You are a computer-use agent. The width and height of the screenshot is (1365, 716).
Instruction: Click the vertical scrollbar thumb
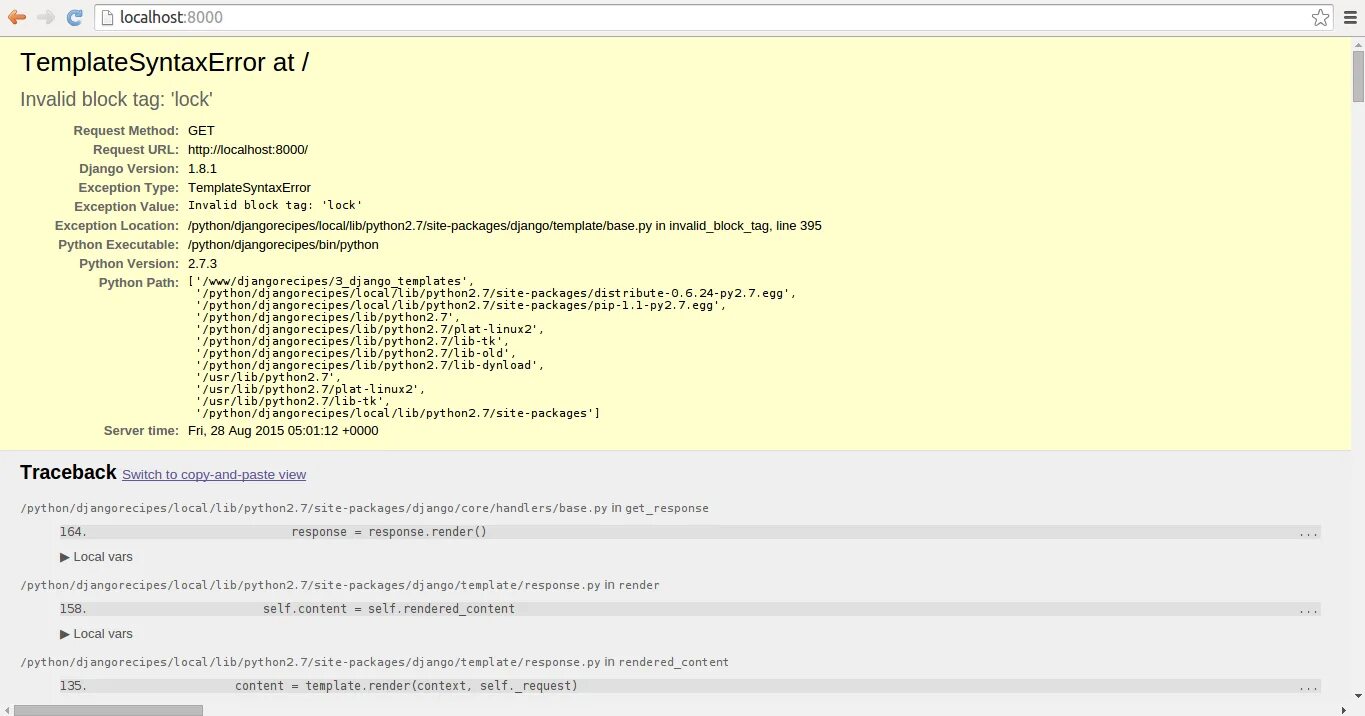1358,75
